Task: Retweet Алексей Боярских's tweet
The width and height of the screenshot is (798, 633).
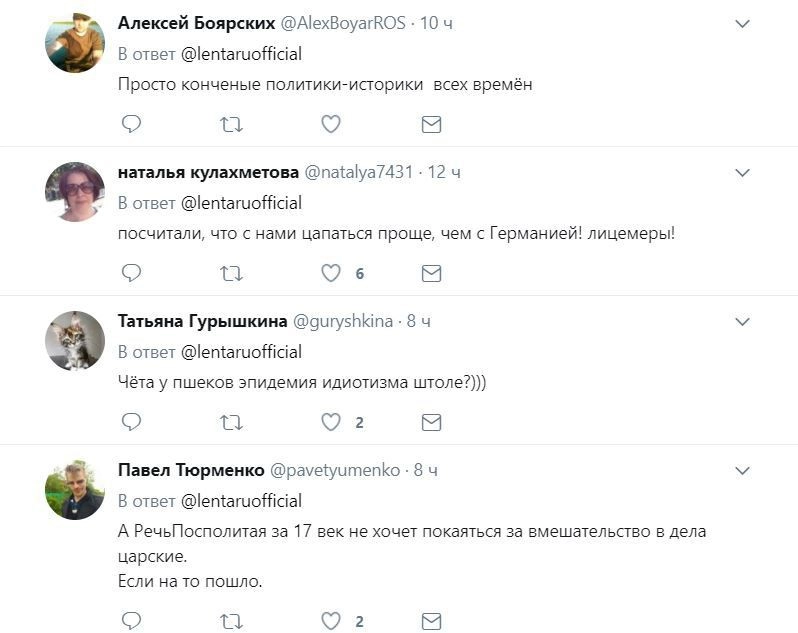Action: tap(231, 124)
